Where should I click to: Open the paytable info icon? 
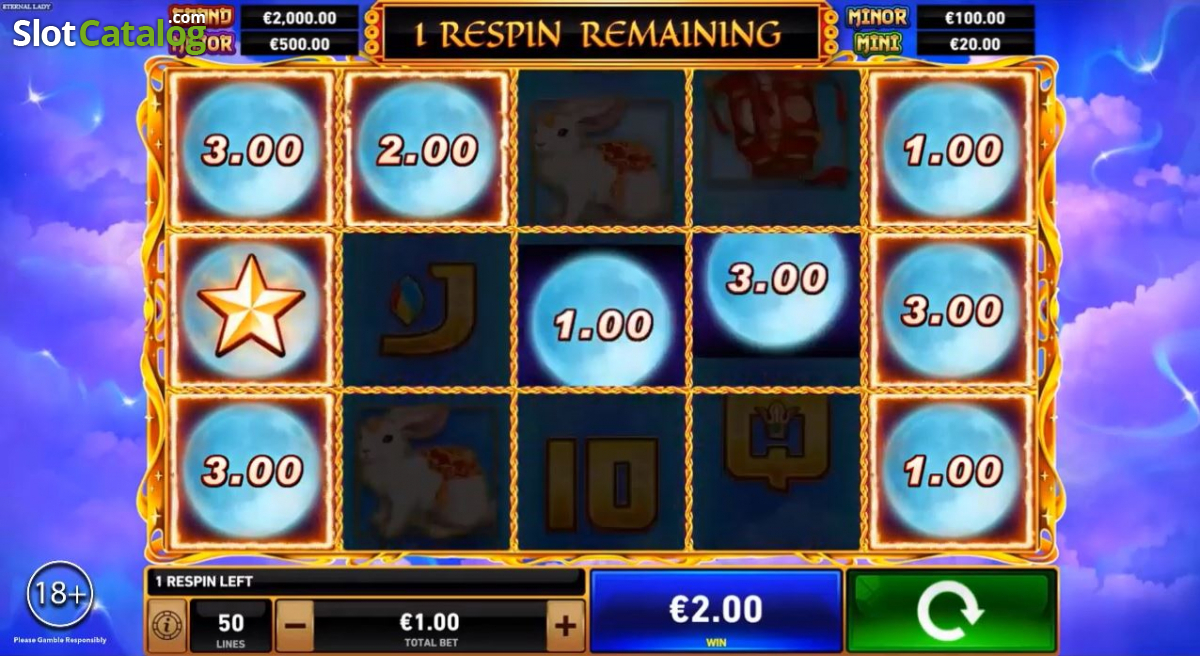(x=166, y=626)
